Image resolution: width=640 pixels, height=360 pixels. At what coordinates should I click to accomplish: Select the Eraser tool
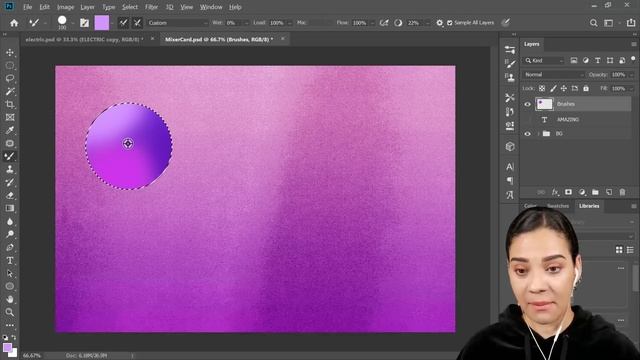tap(10, 196)
